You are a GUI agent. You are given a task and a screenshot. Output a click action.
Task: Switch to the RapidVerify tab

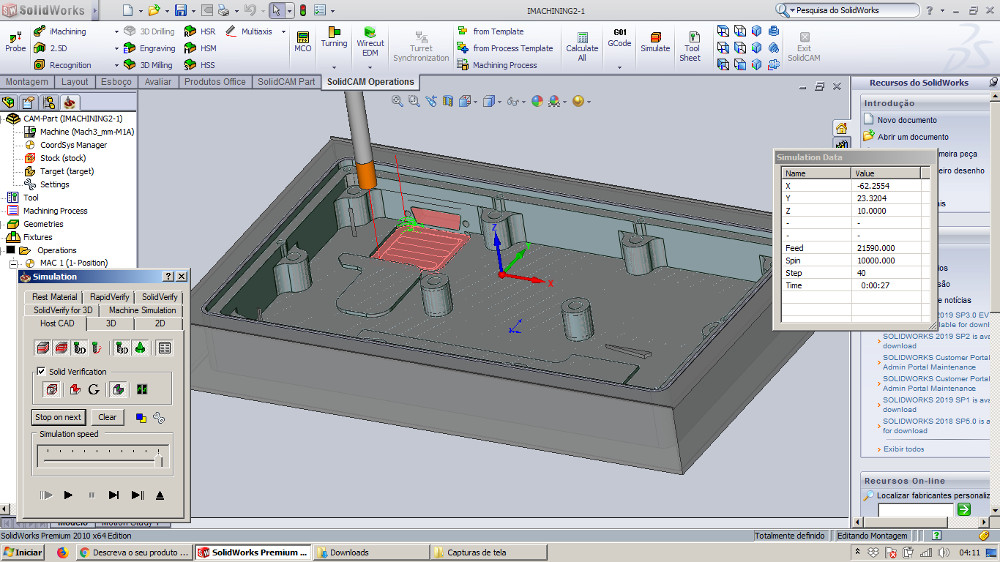(x=110, y=297)
